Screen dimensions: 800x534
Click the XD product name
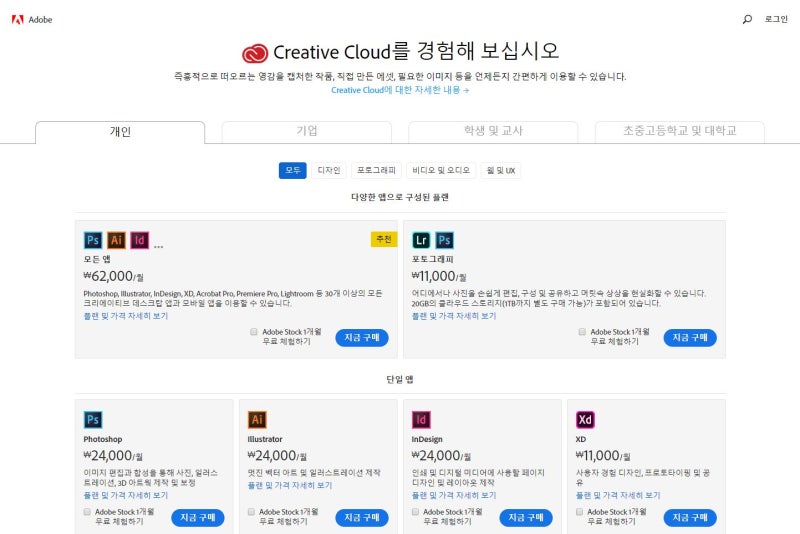click(581, 439)
